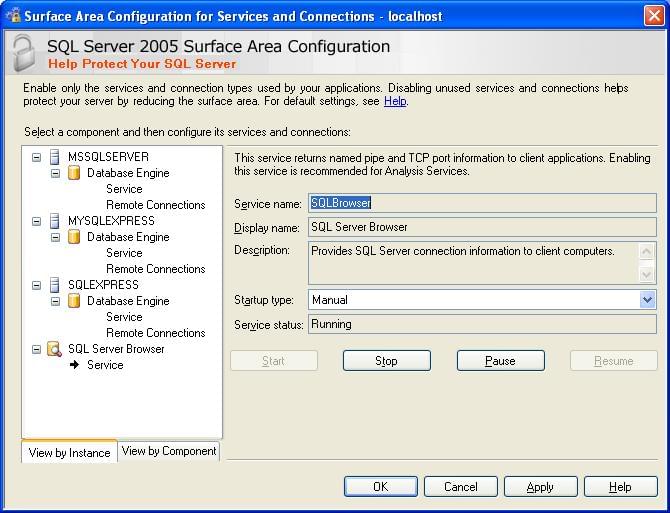Click the Service status field Running
670x513 pixels.
coord(482,324)
